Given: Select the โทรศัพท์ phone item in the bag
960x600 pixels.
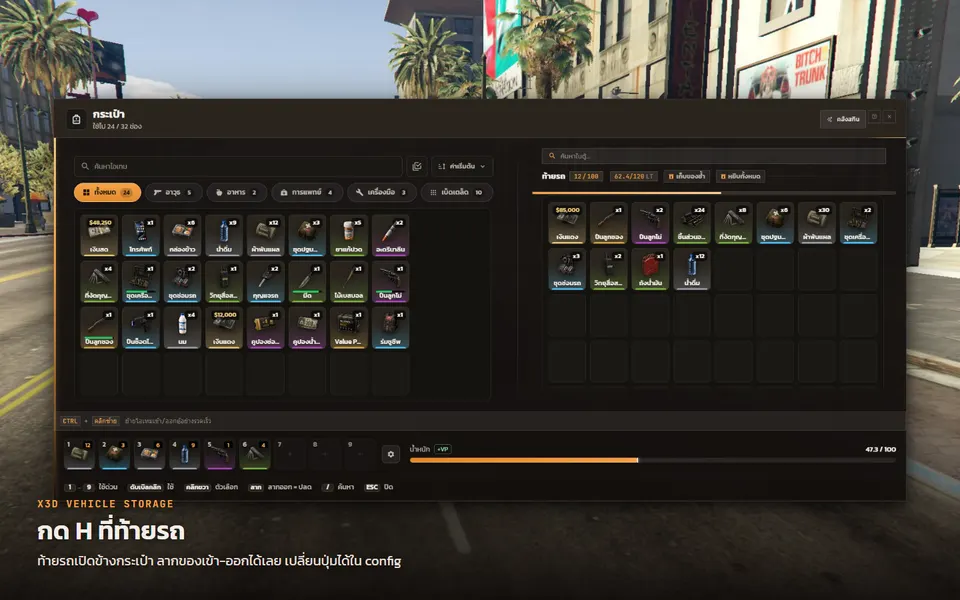Looking at the screenshot, I should pos(141,235).
